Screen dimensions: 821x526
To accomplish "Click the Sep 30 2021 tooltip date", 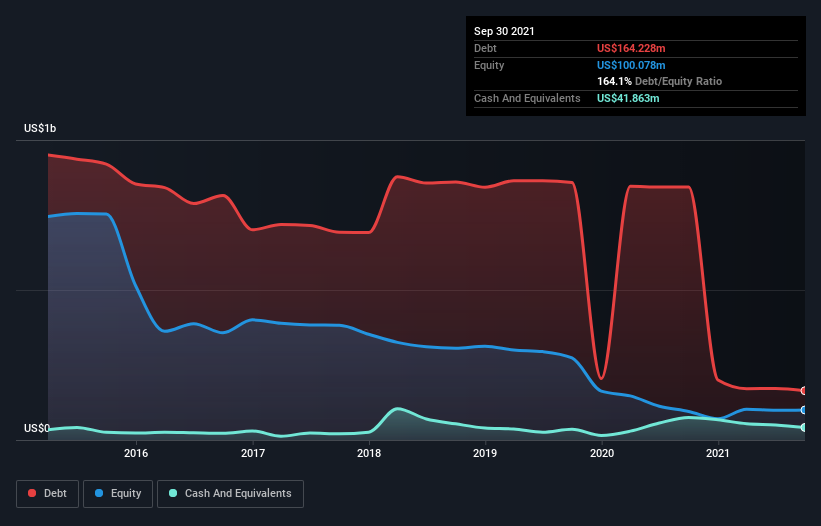I will click(x=504, y=31).
